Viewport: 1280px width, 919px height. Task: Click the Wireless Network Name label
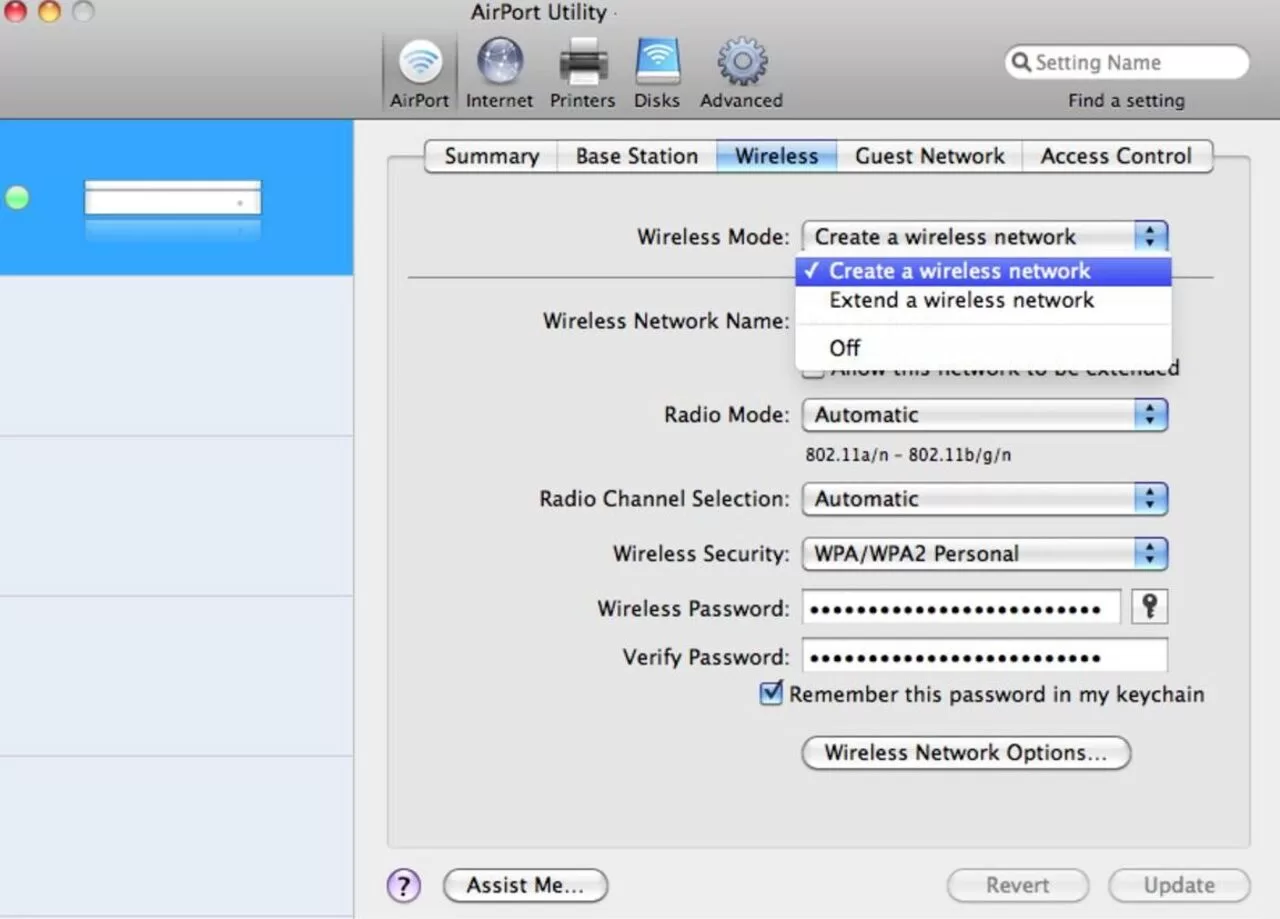pyautogui.click(x=666, y=321)
